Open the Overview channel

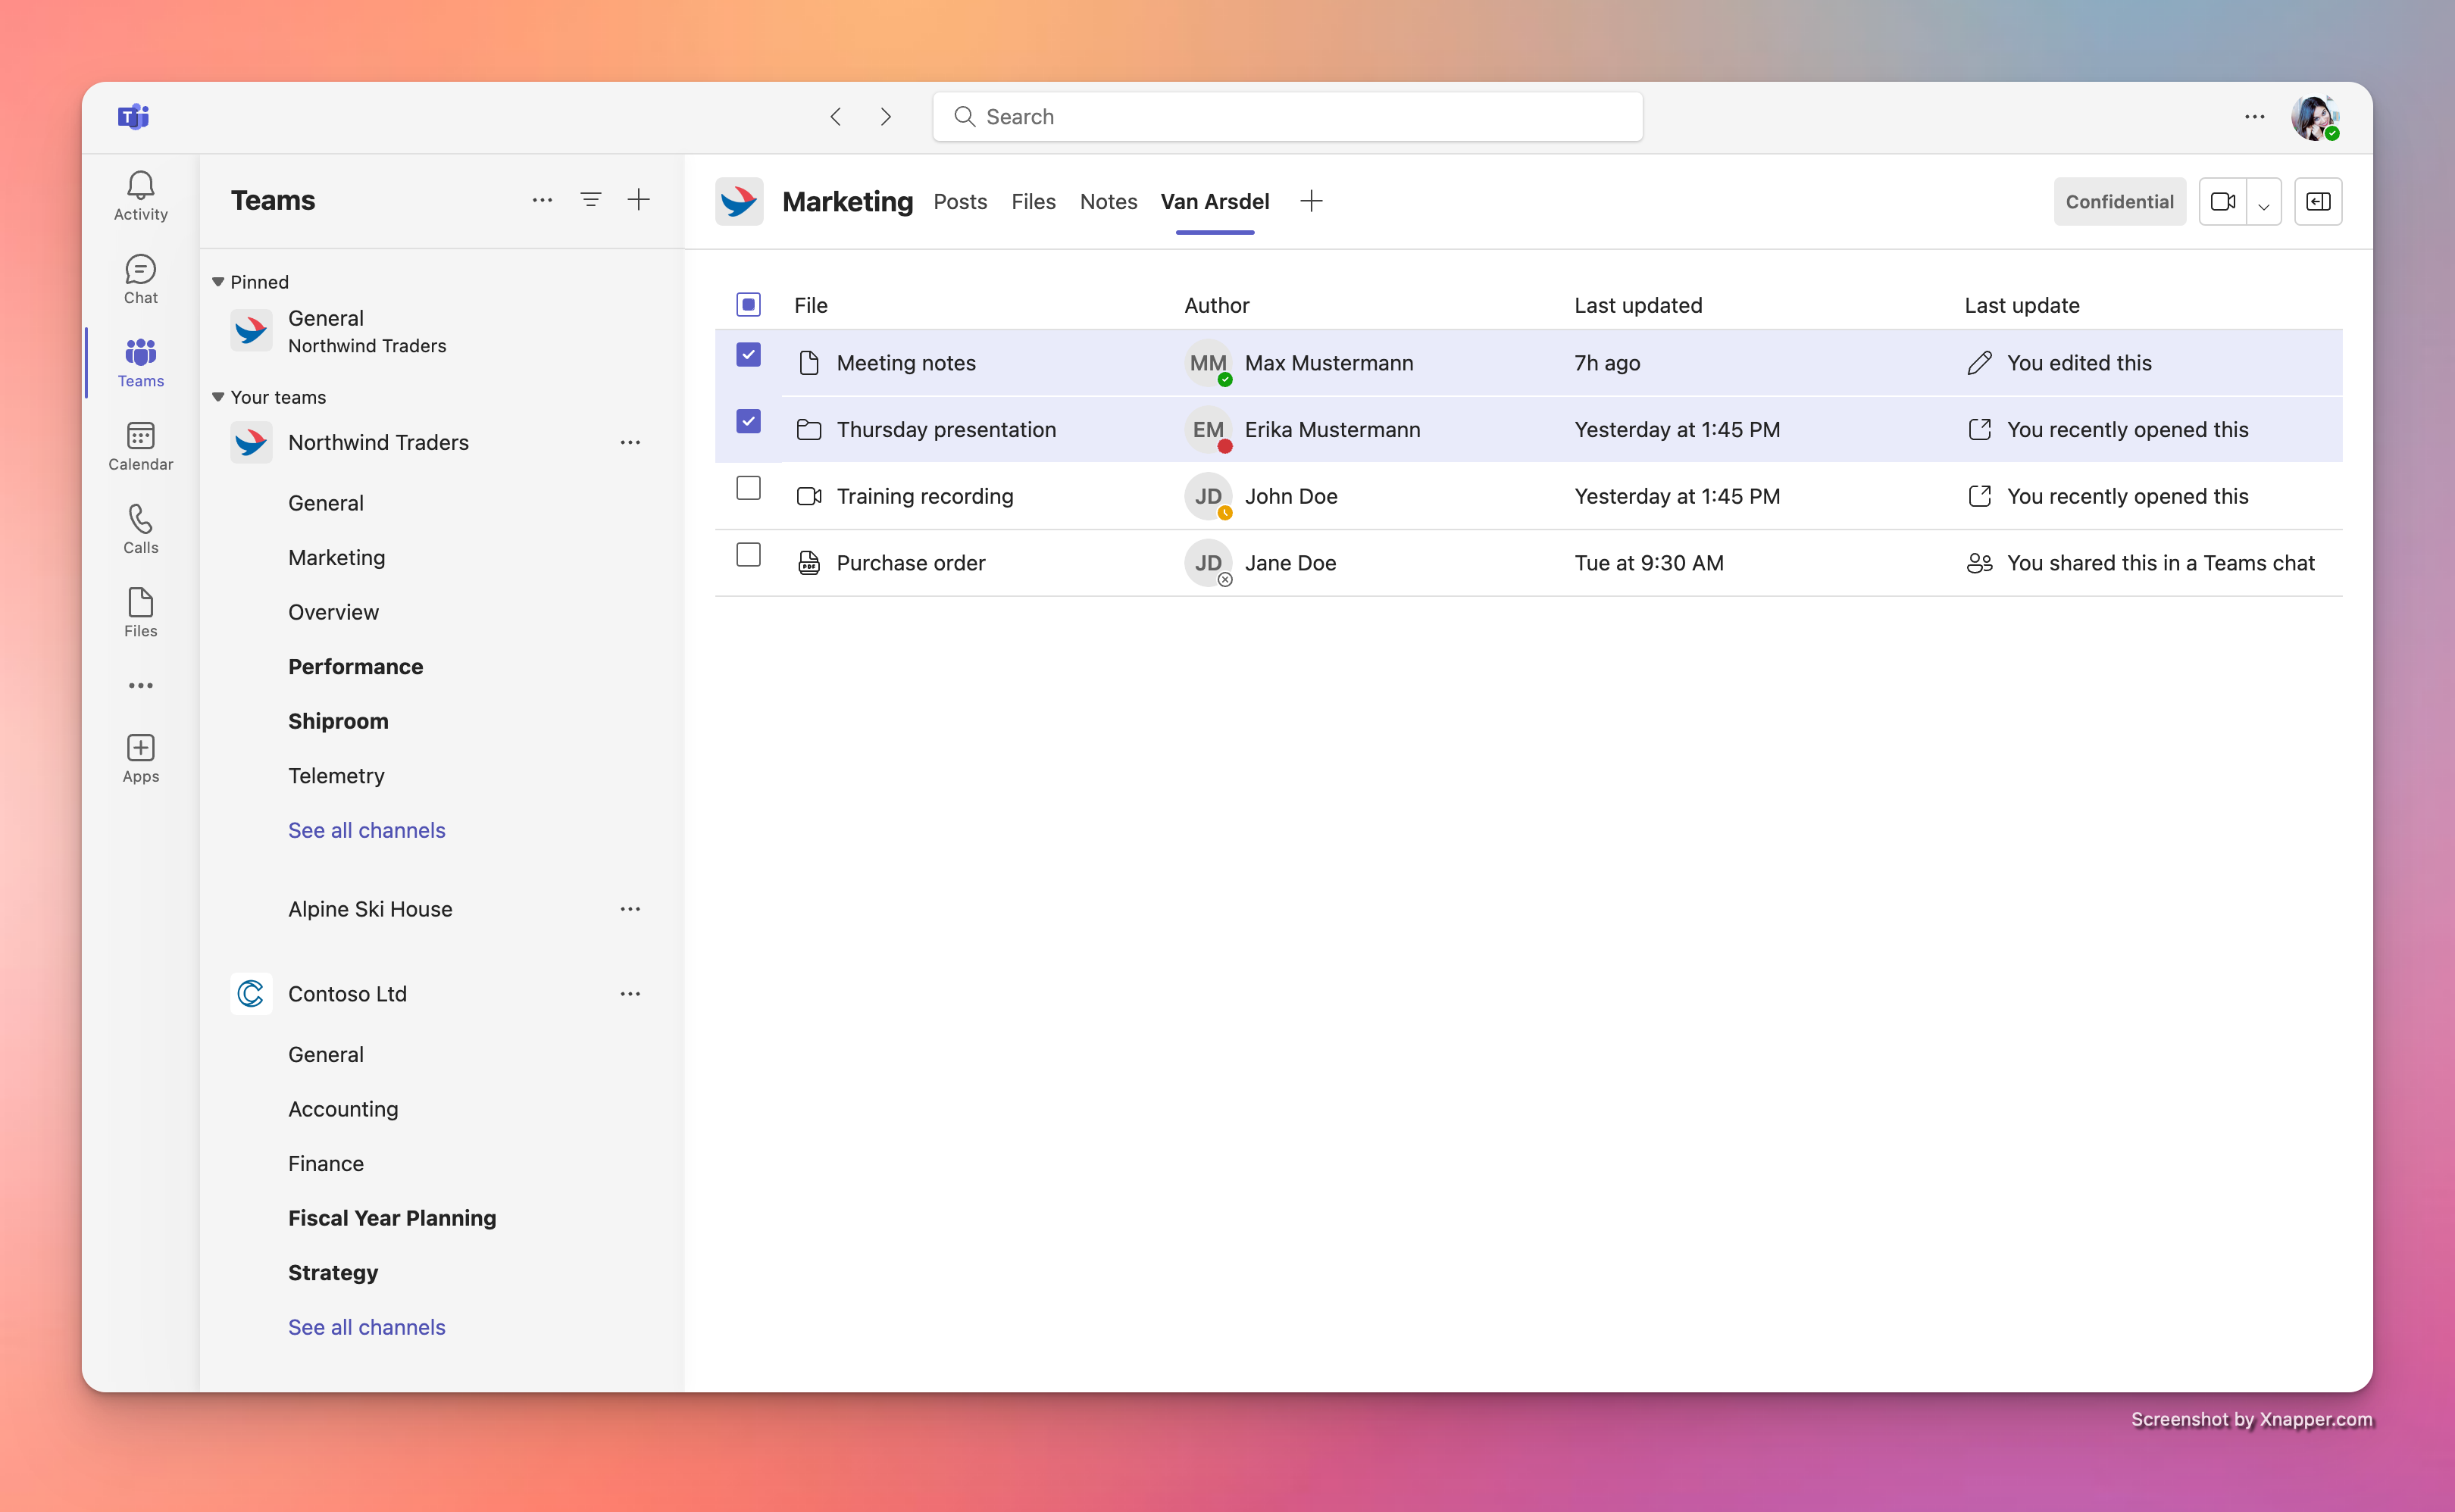(333, 612)
